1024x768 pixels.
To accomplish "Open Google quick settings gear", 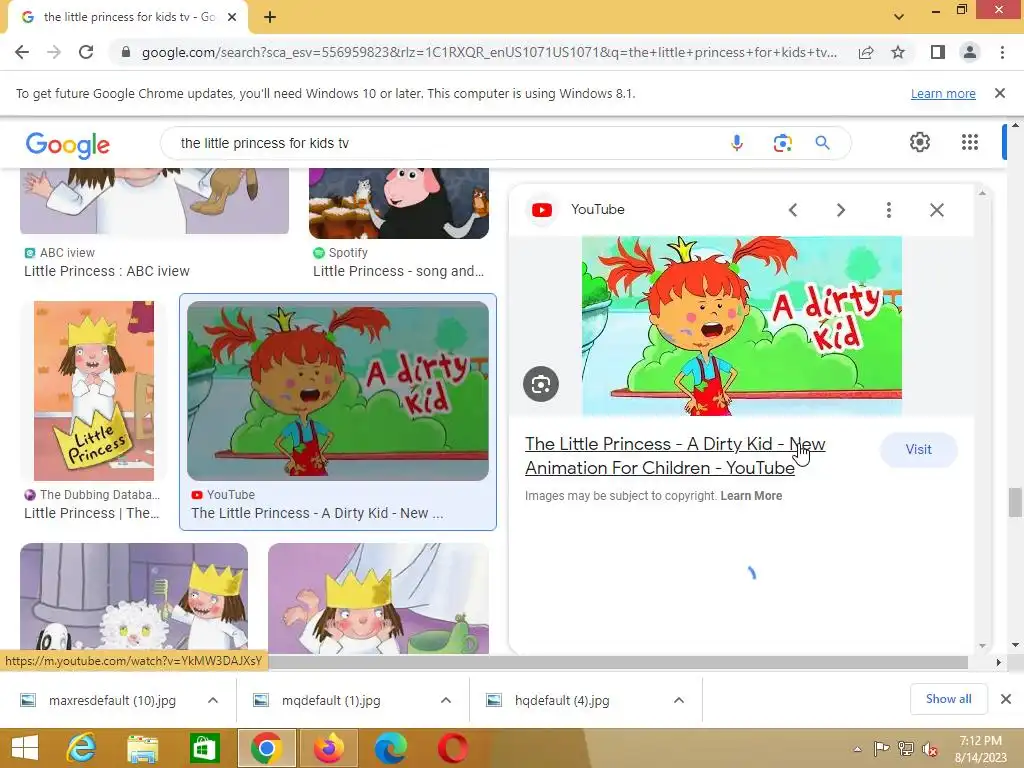I will [x=920, y=142].
